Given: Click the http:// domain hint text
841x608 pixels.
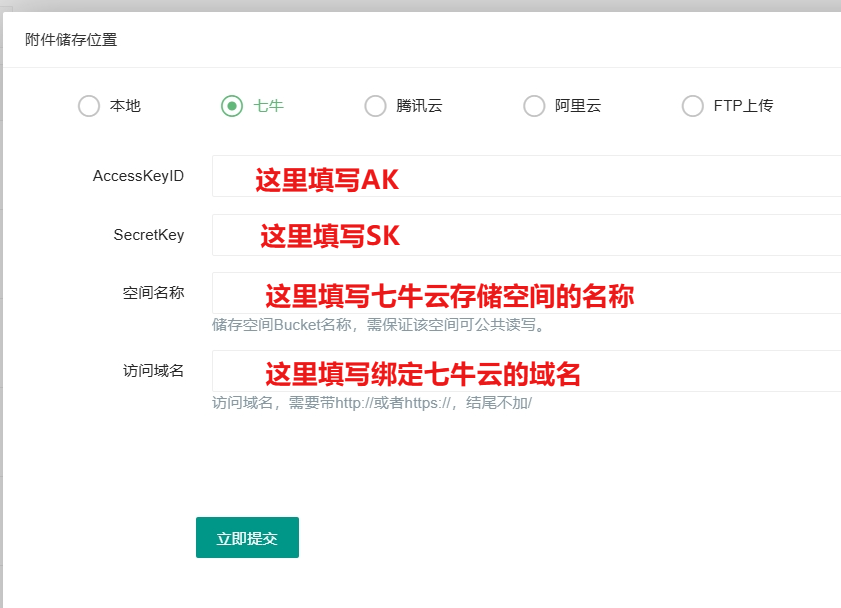Looking at the screenshot, I should (x=372, y=403).
